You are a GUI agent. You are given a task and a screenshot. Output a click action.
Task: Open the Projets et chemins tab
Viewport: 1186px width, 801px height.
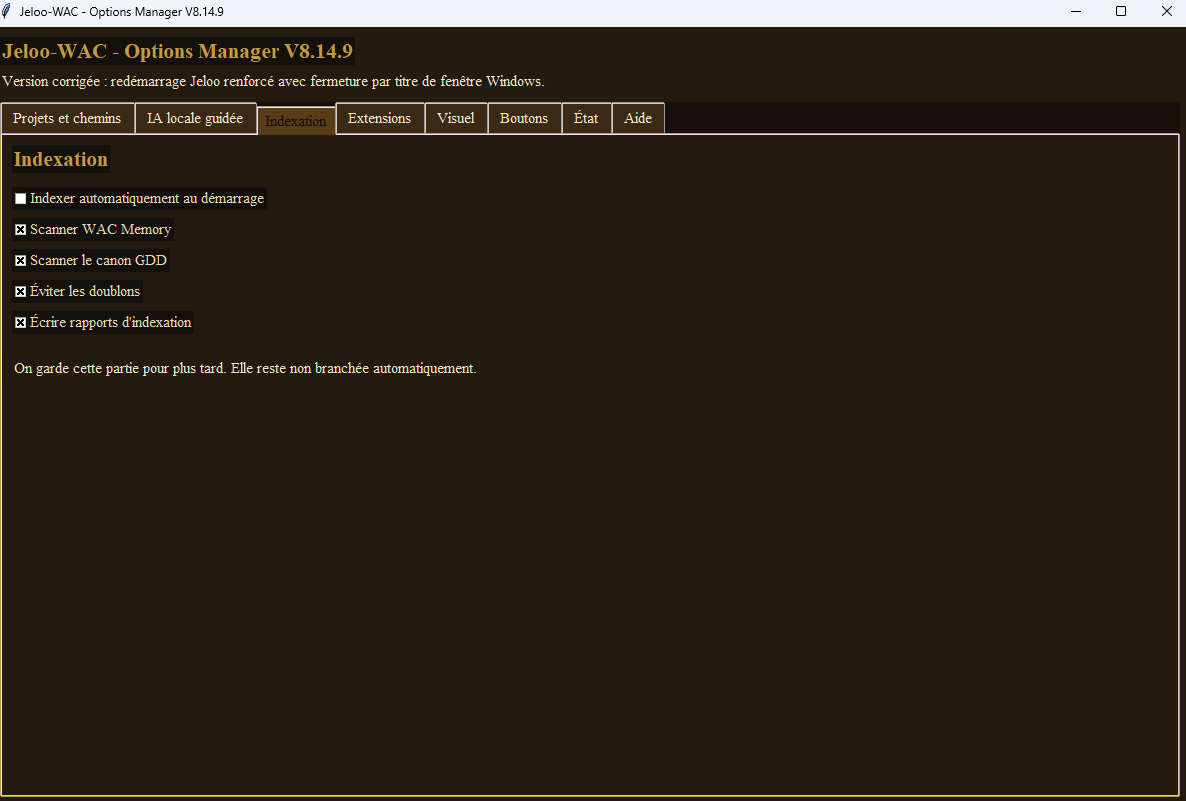tap(67, 119)
